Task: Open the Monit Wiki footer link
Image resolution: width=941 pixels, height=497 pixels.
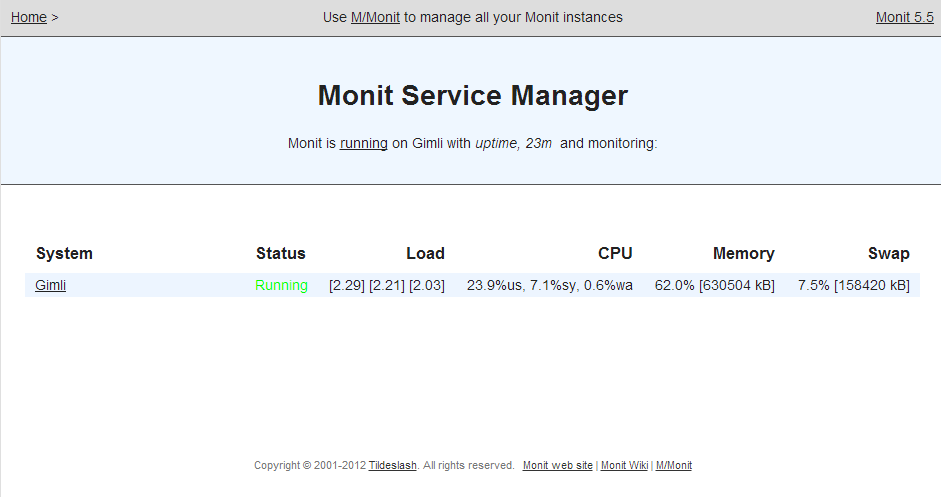Action: click(x=624, y=465)
